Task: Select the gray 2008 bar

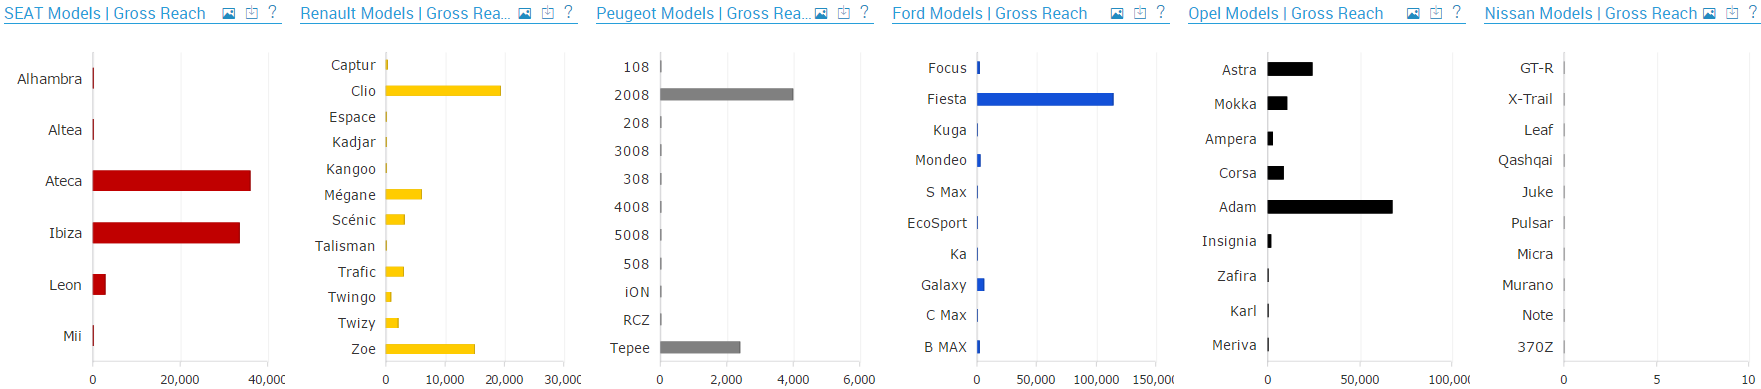Action: (727, 95)
